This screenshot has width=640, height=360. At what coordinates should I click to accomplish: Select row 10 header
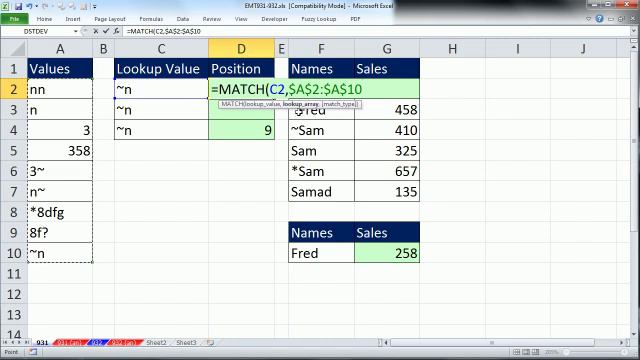pos(13,253)
